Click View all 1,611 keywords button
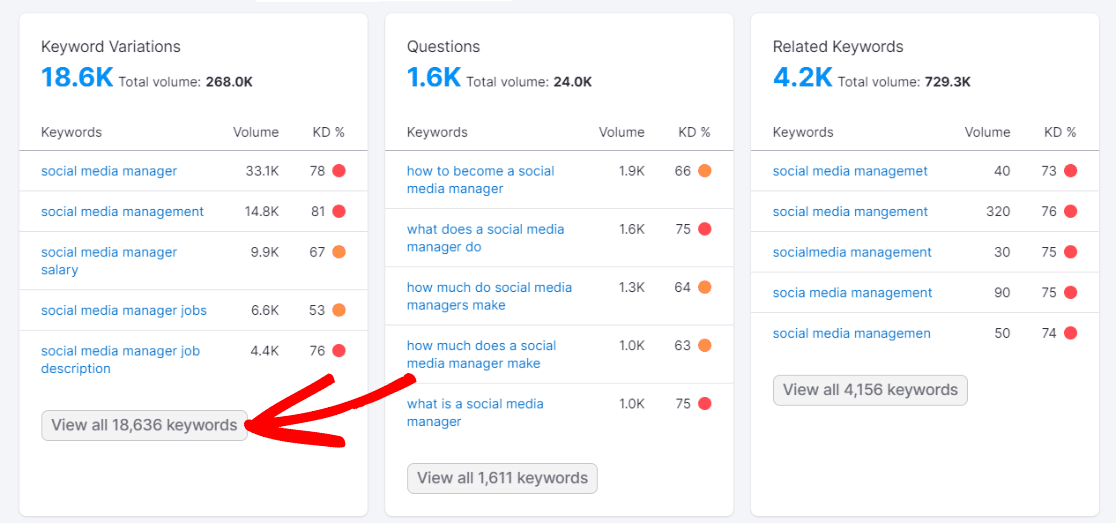Image resolution: width=1116 pixels, height=523 pixels. pyautogui.click(x=502, y=478)
